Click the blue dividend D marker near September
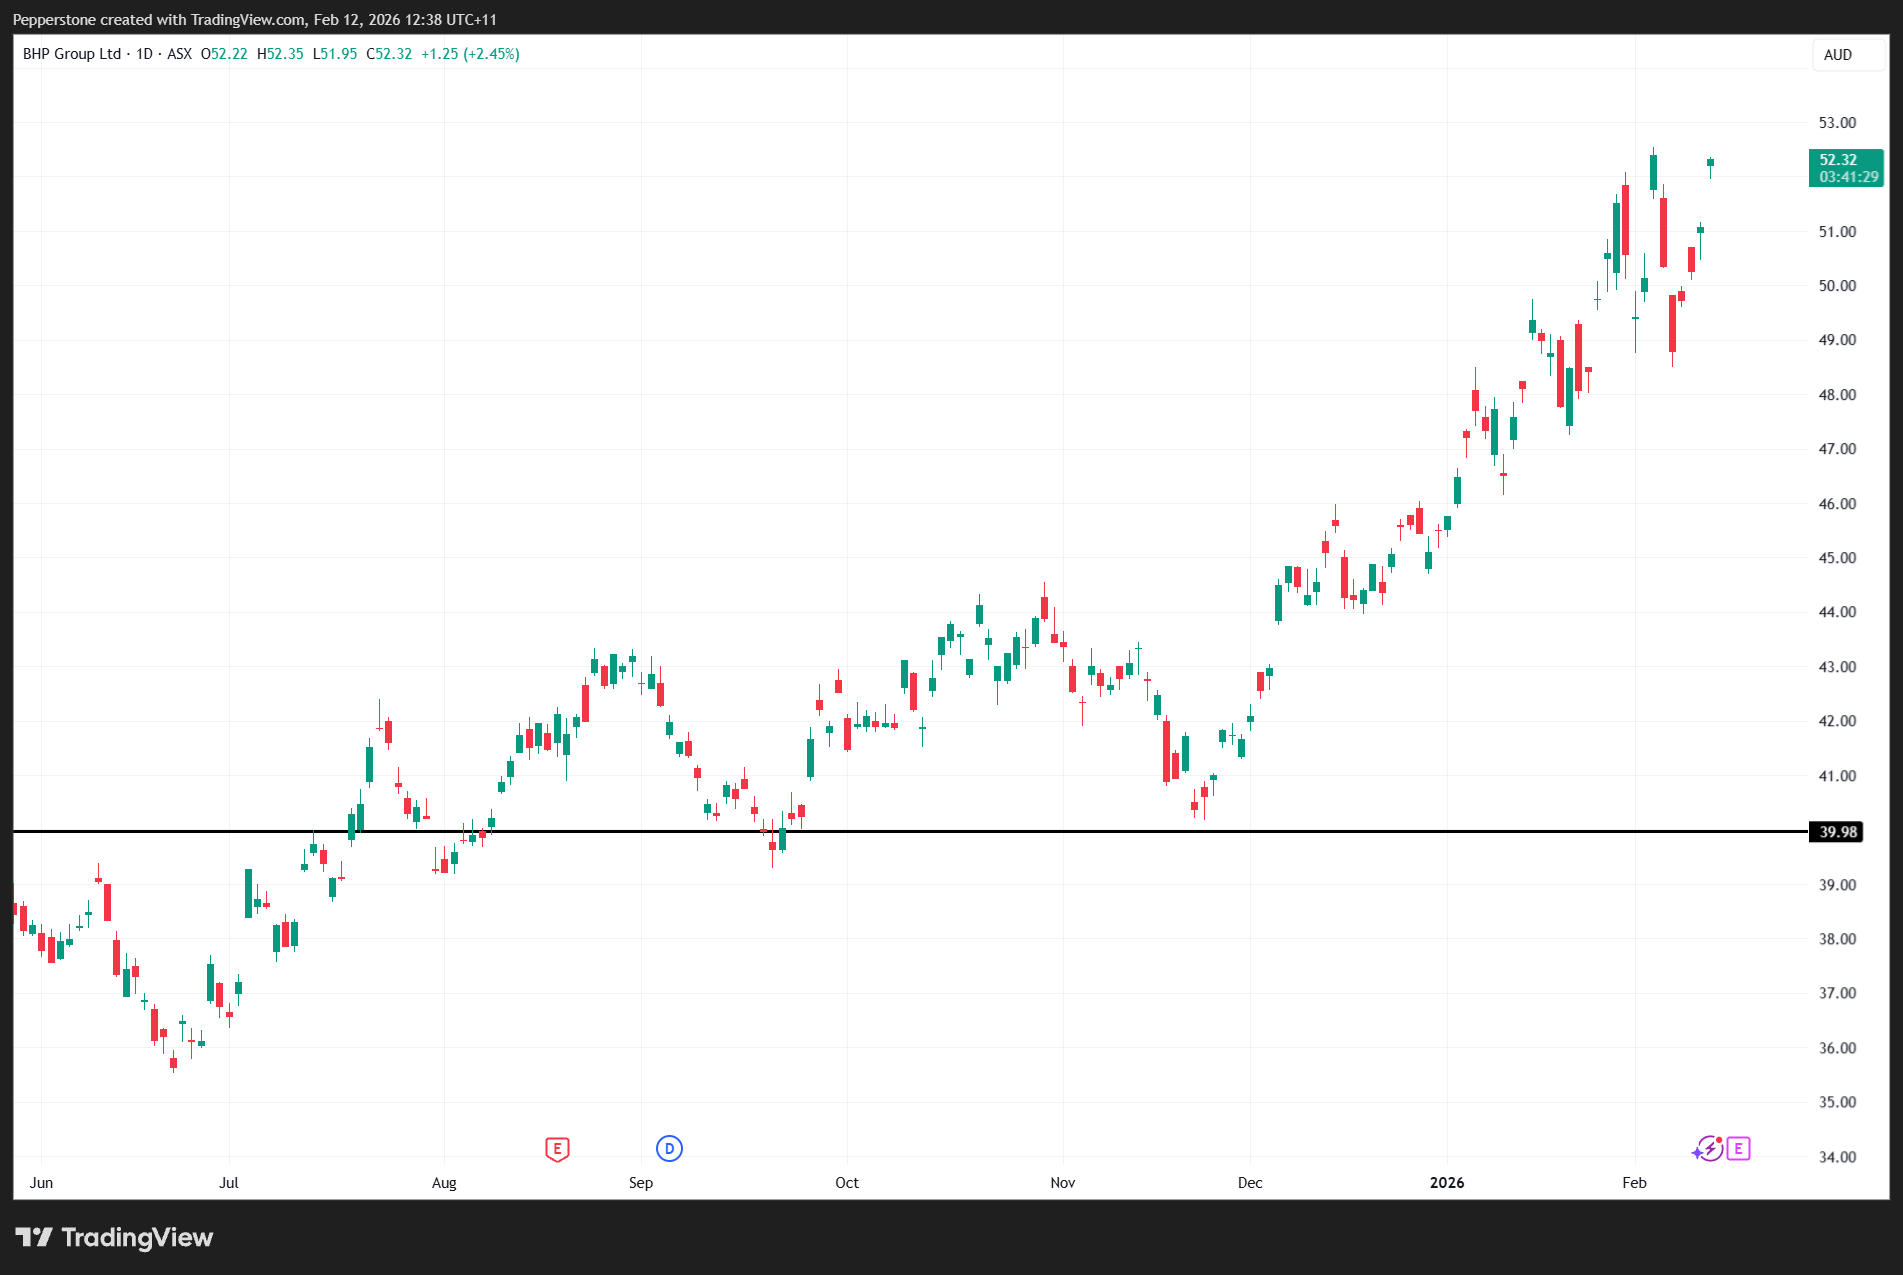 [669, 1149]
